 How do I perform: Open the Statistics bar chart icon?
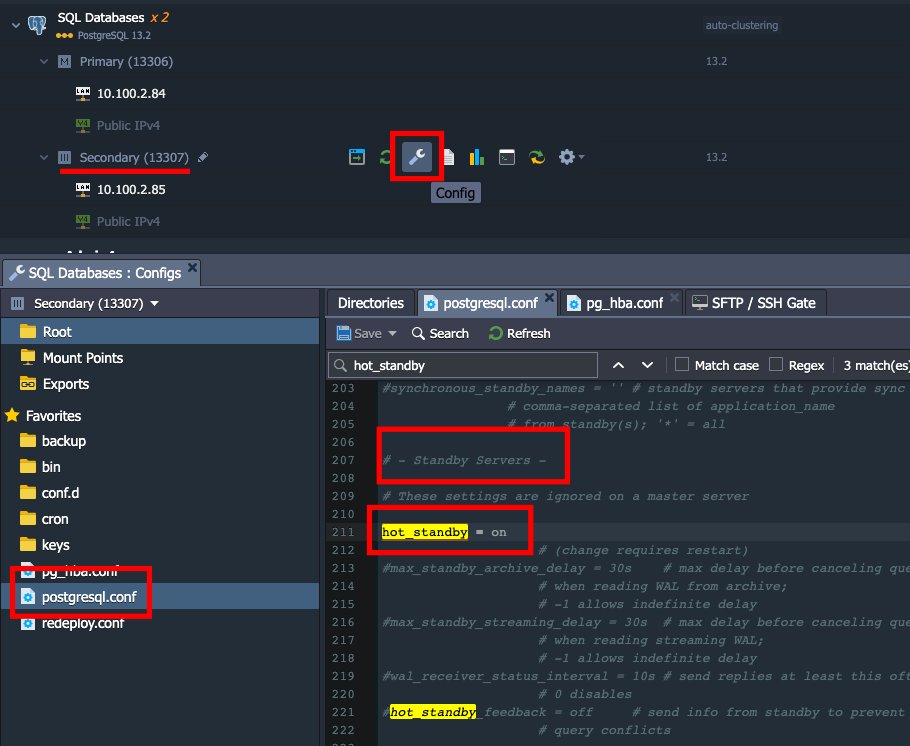point(476,157)
